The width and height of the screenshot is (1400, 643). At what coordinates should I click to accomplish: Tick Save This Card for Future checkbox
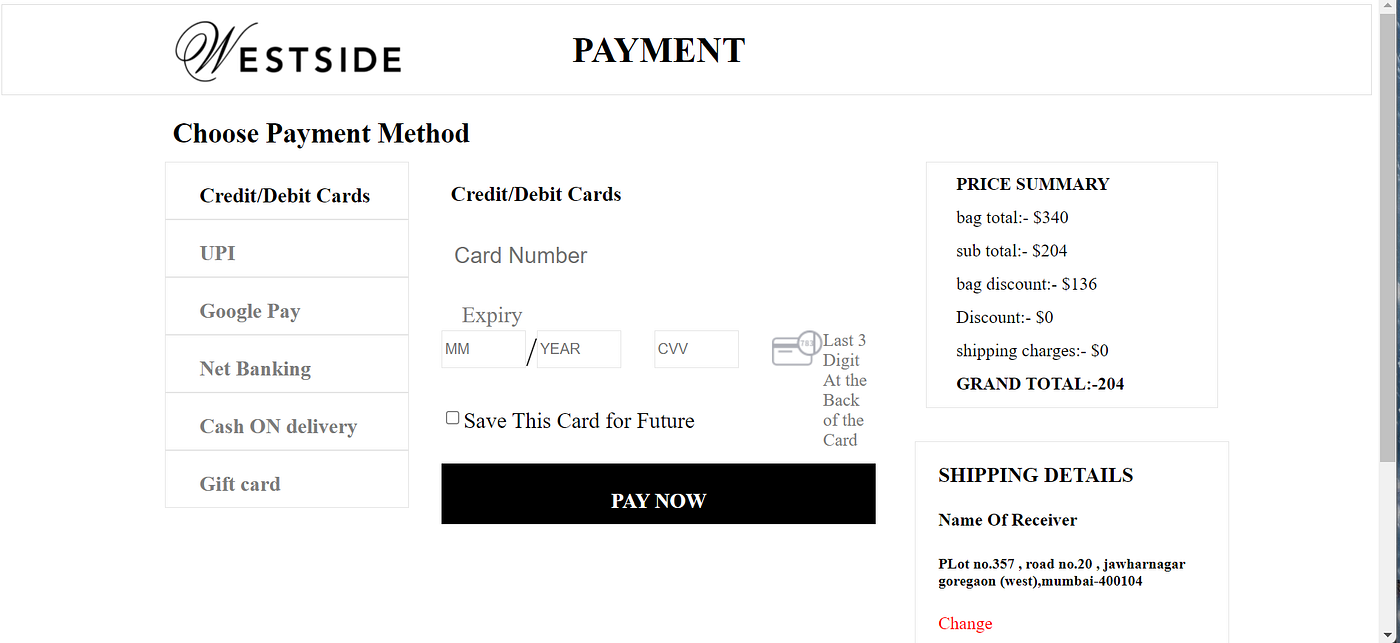[x=453, y=418]
